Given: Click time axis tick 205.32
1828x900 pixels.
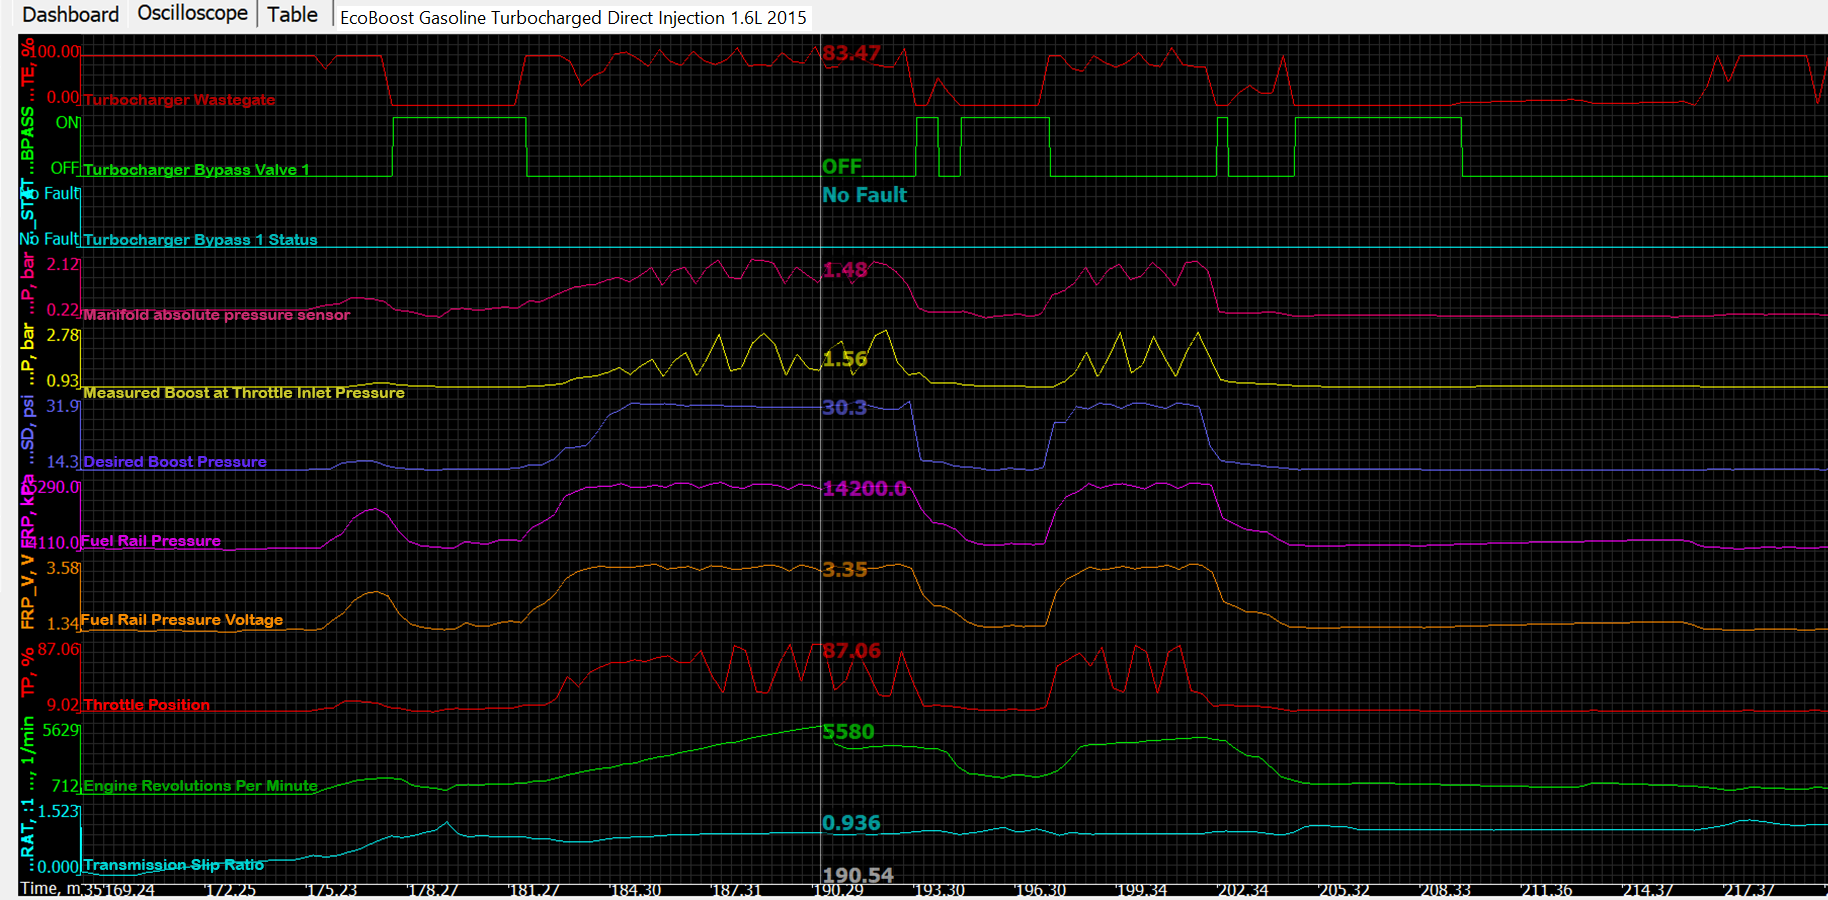Looking at the screenshot, I should [1344, 890].
